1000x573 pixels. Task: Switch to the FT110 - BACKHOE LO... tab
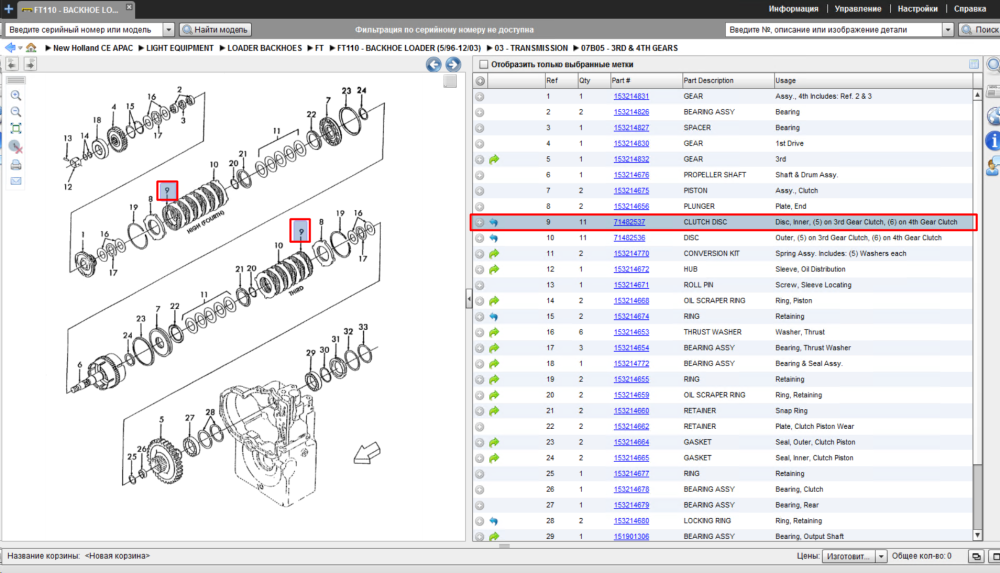coord(75,10)
